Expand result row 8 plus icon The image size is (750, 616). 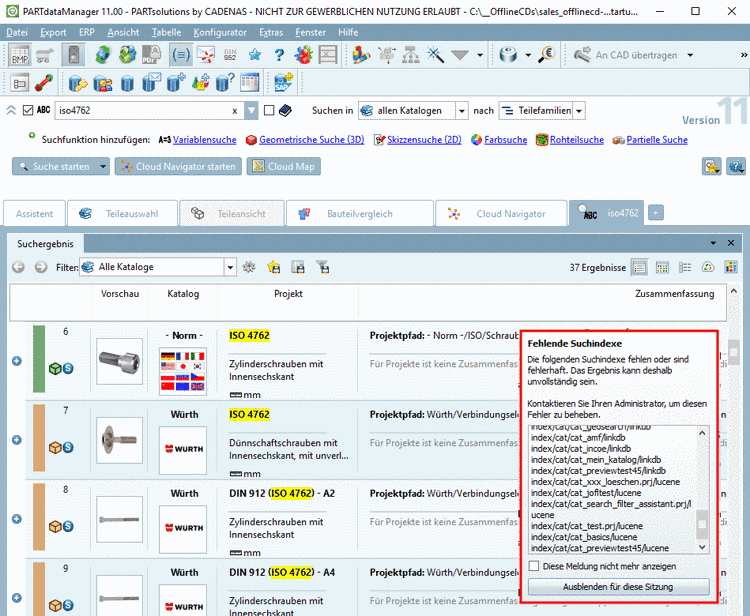click(x=17, y=519)
